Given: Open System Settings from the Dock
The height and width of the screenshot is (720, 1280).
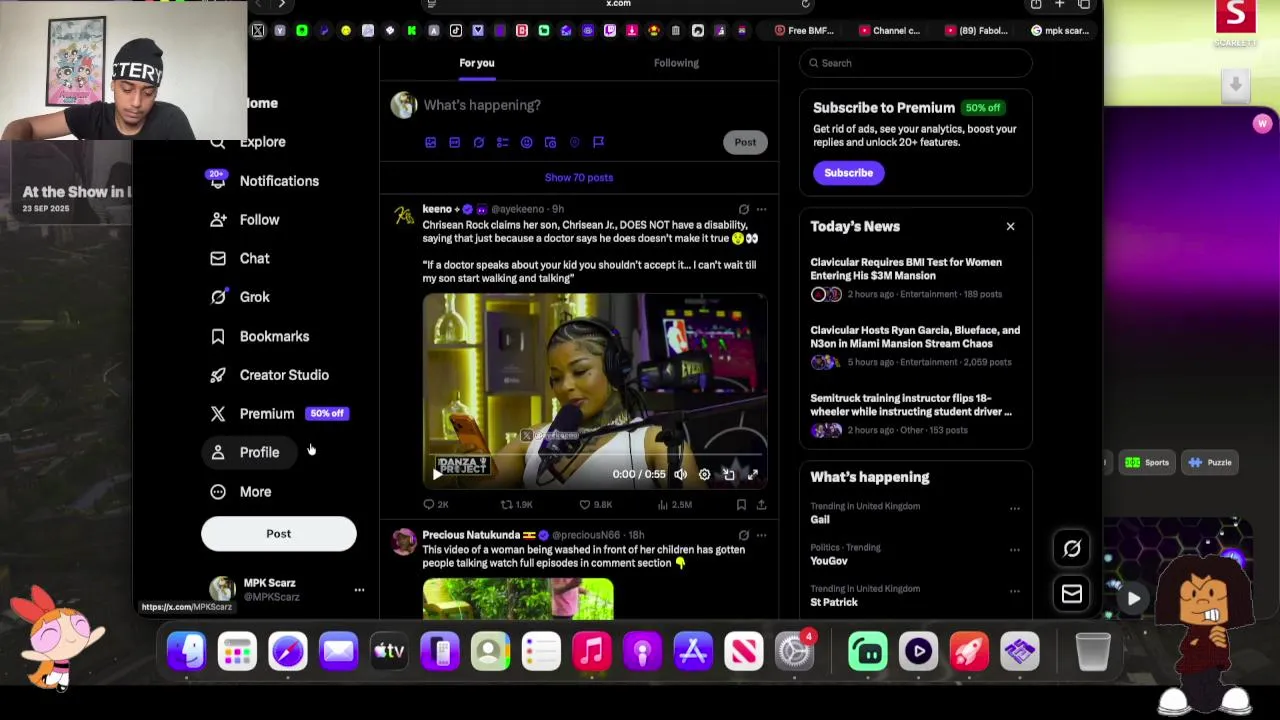Looking at the screenshot, I should tap(795, 652).
